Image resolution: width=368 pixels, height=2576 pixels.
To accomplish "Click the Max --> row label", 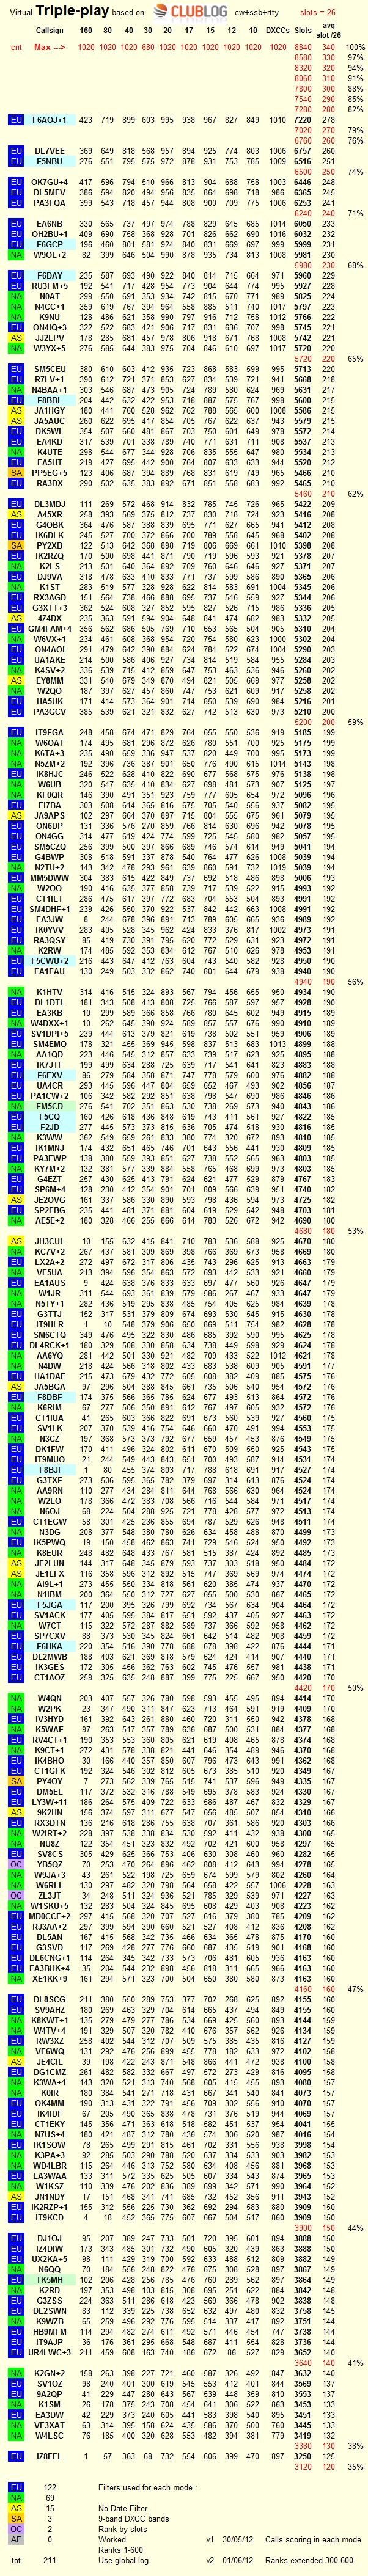I will click(49, 47).
